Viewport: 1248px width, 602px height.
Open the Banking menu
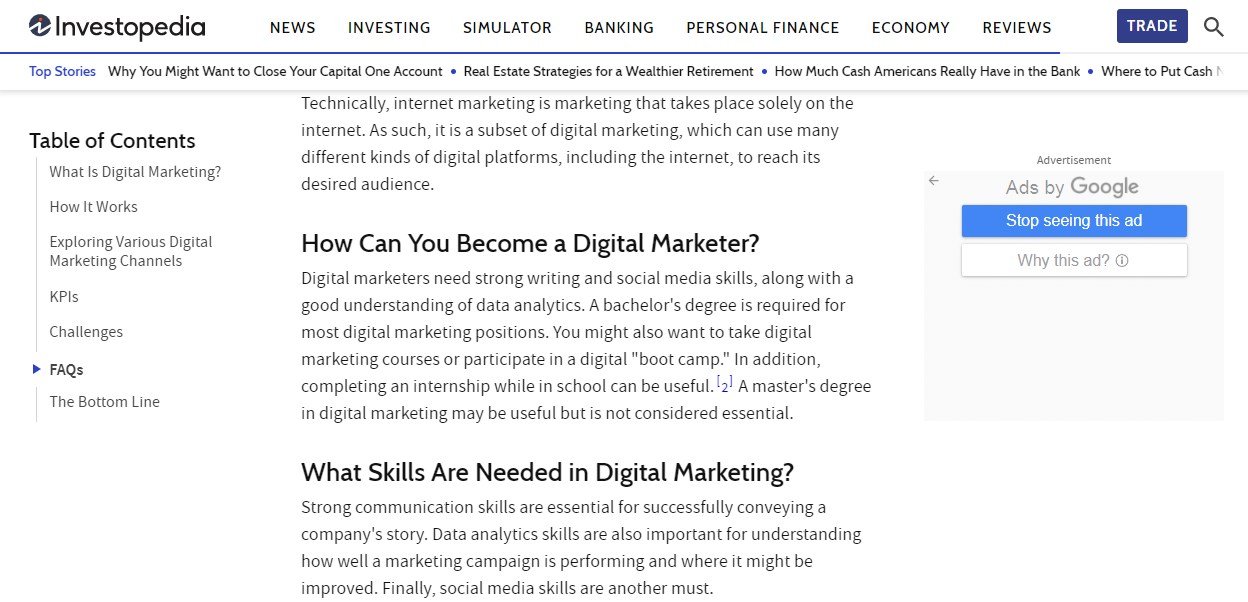[x=619, y=28]
